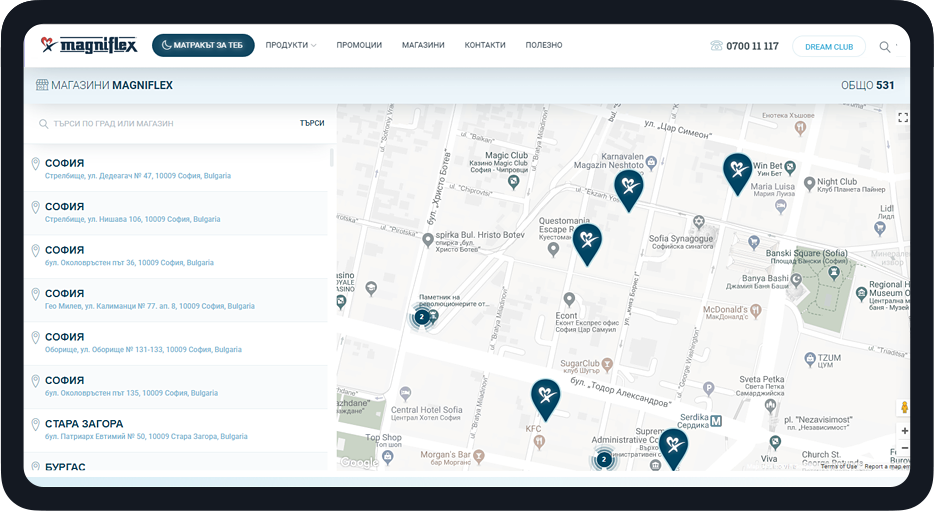Viewport: 934px width, 511px height.
Task: Open the Промоции menu item
Action: 359,46
